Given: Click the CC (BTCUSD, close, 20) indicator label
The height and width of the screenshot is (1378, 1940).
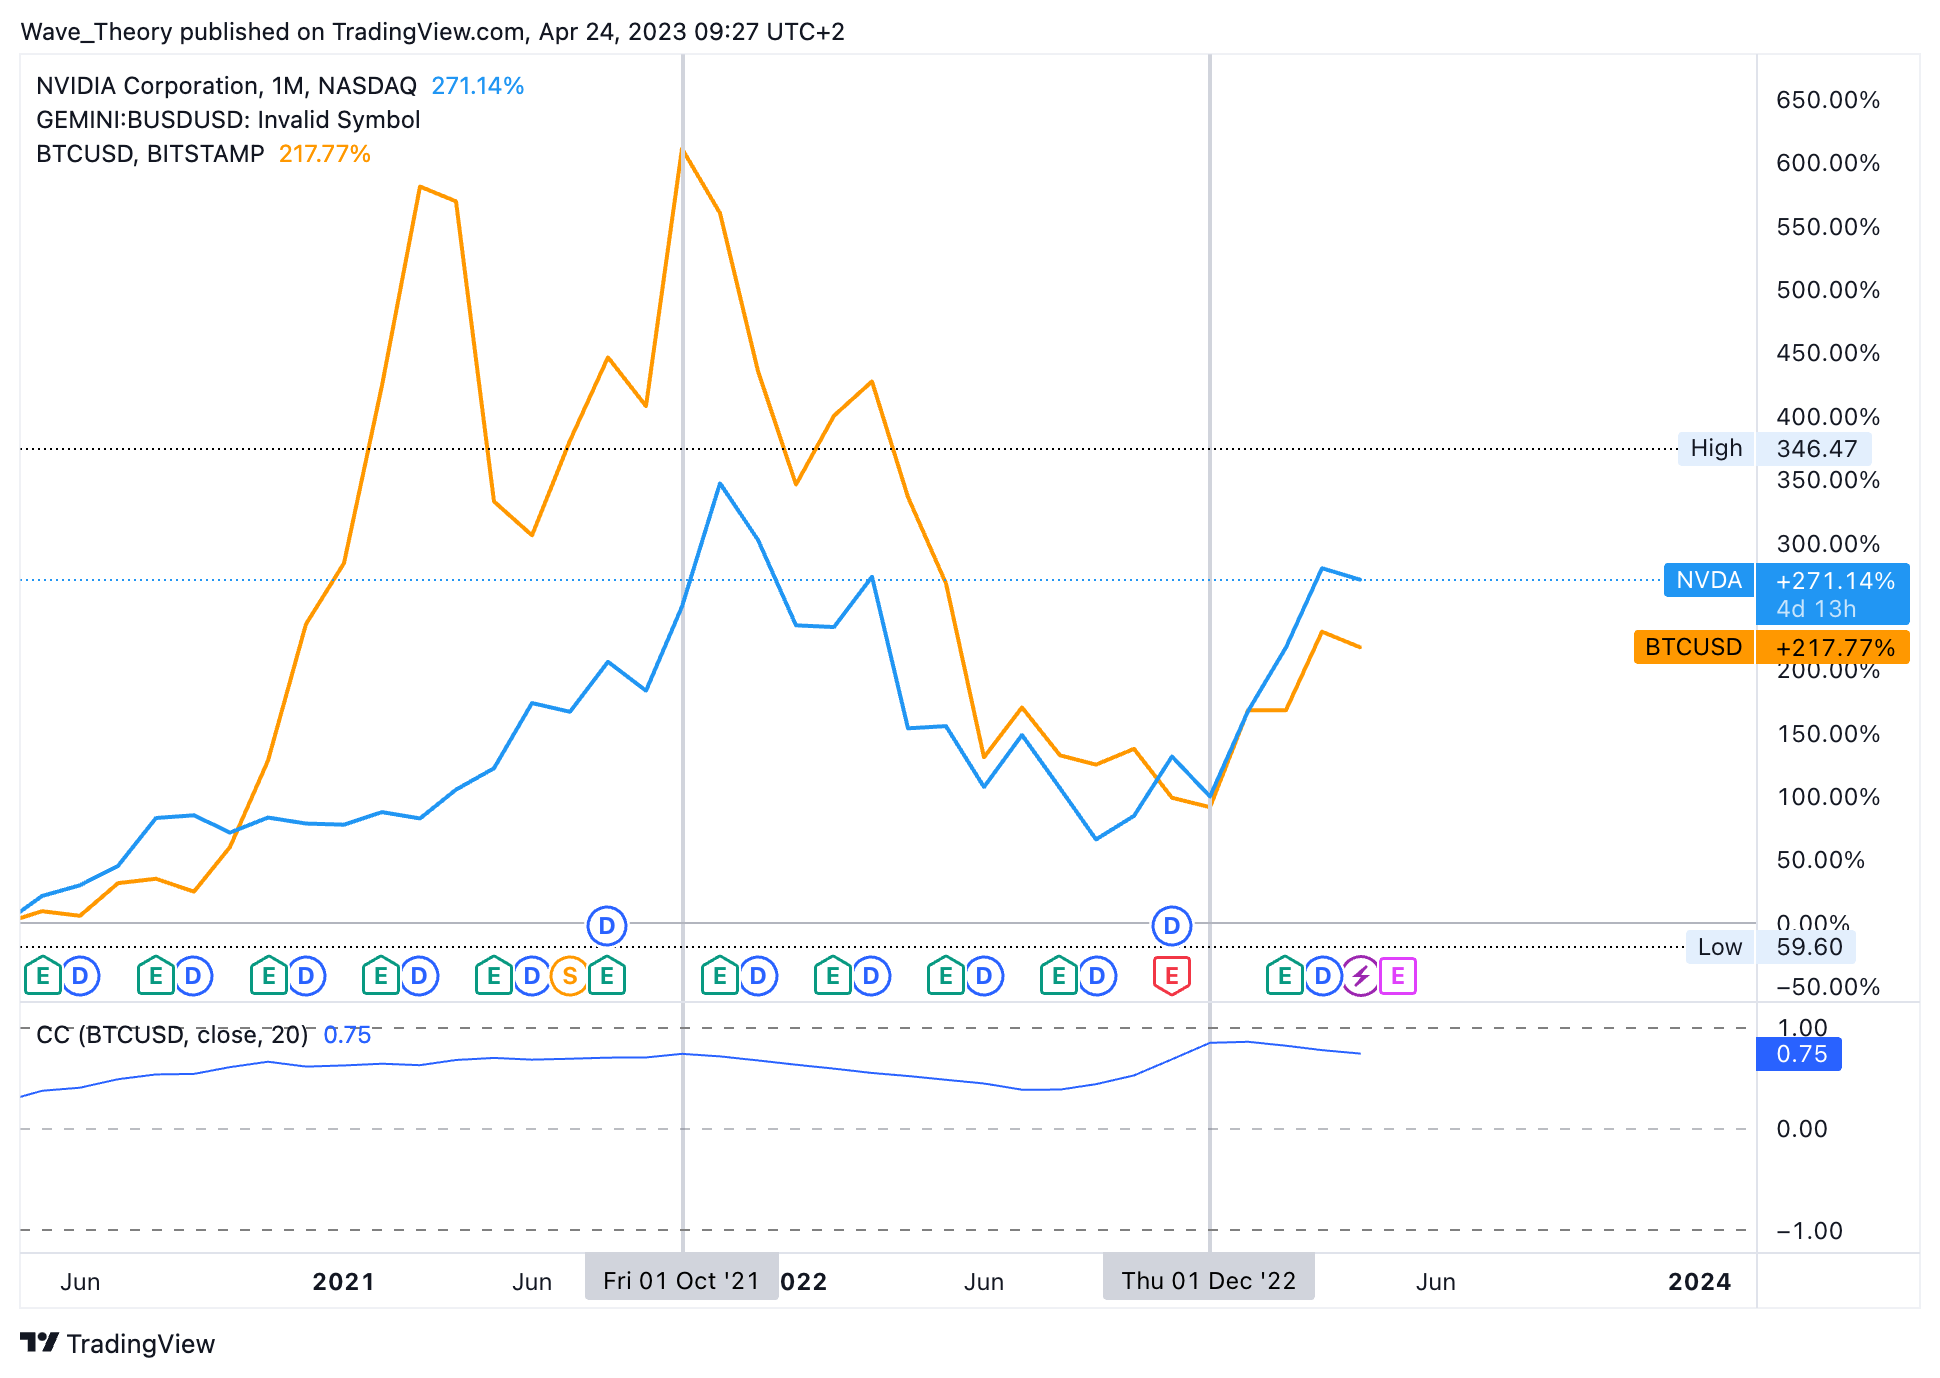Looking at the screenshot, I should tap(172, 1035).
